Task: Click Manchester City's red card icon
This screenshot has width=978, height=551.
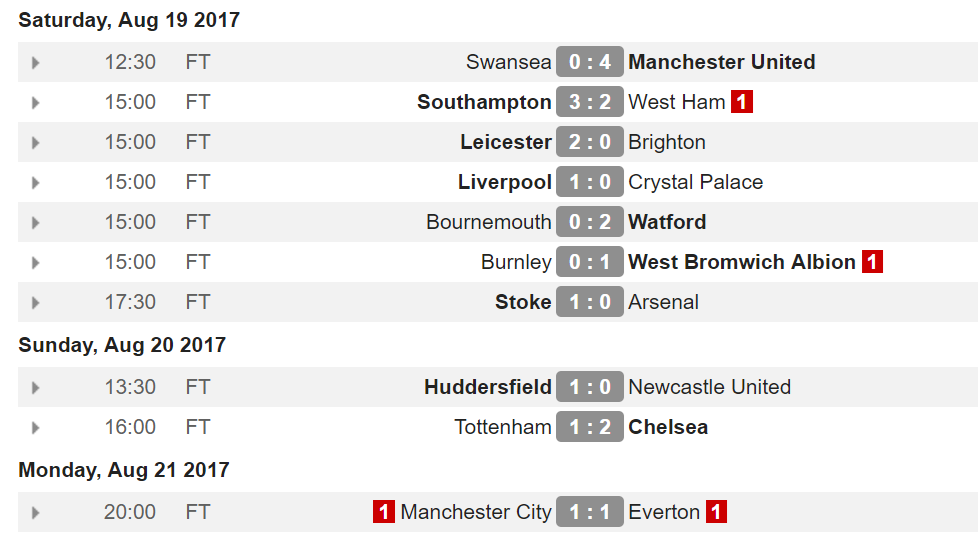Action: click(x=384, y=512)
